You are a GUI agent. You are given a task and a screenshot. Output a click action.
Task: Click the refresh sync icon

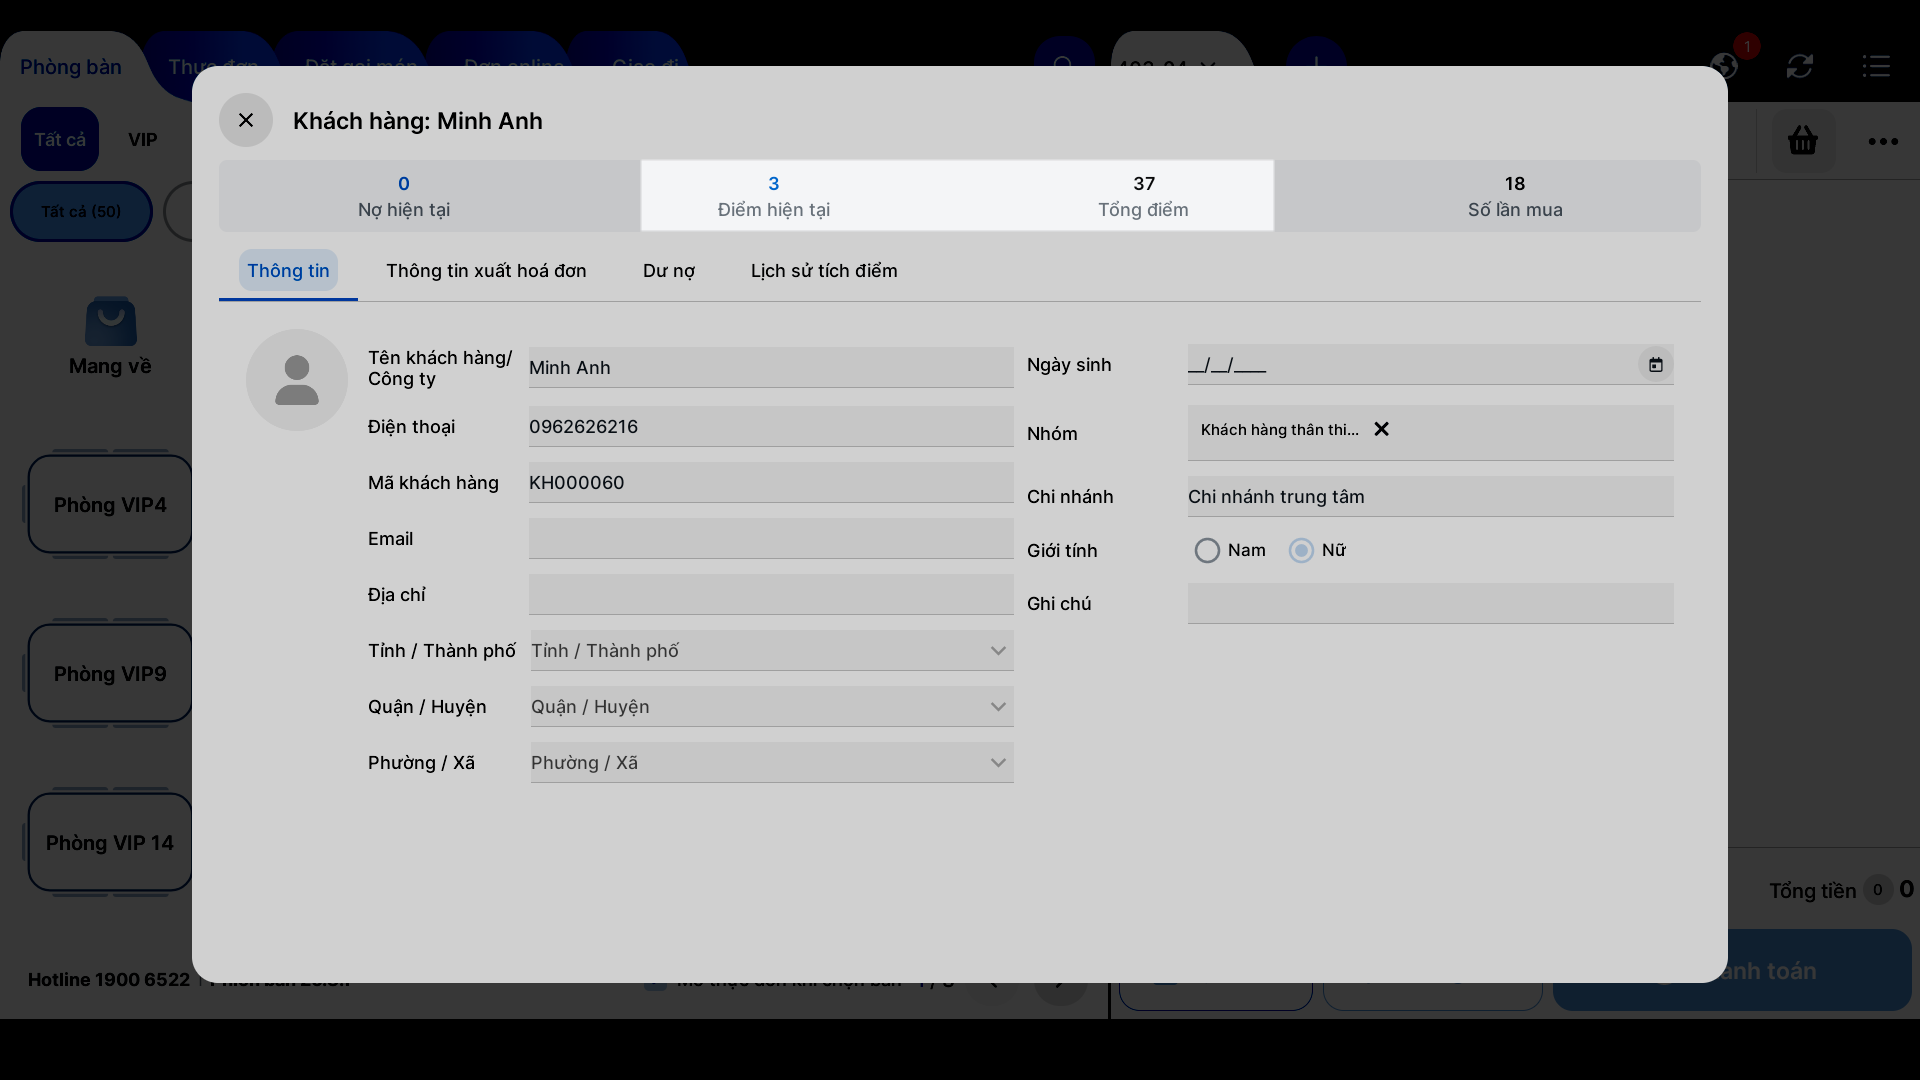pos(1800,66)
